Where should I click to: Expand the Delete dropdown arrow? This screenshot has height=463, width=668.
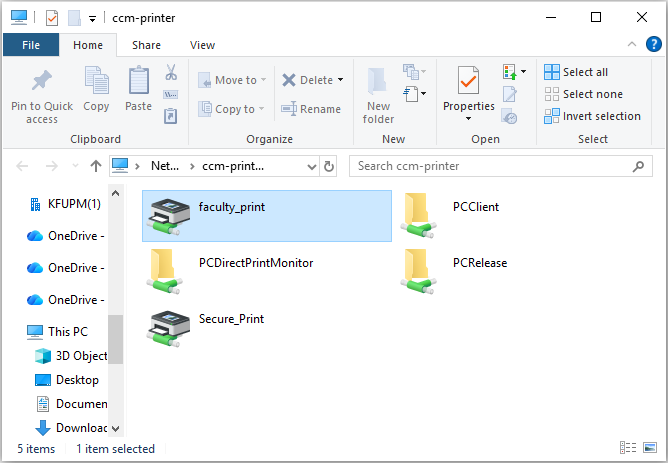pyautogui.click(x=340, y=80)
